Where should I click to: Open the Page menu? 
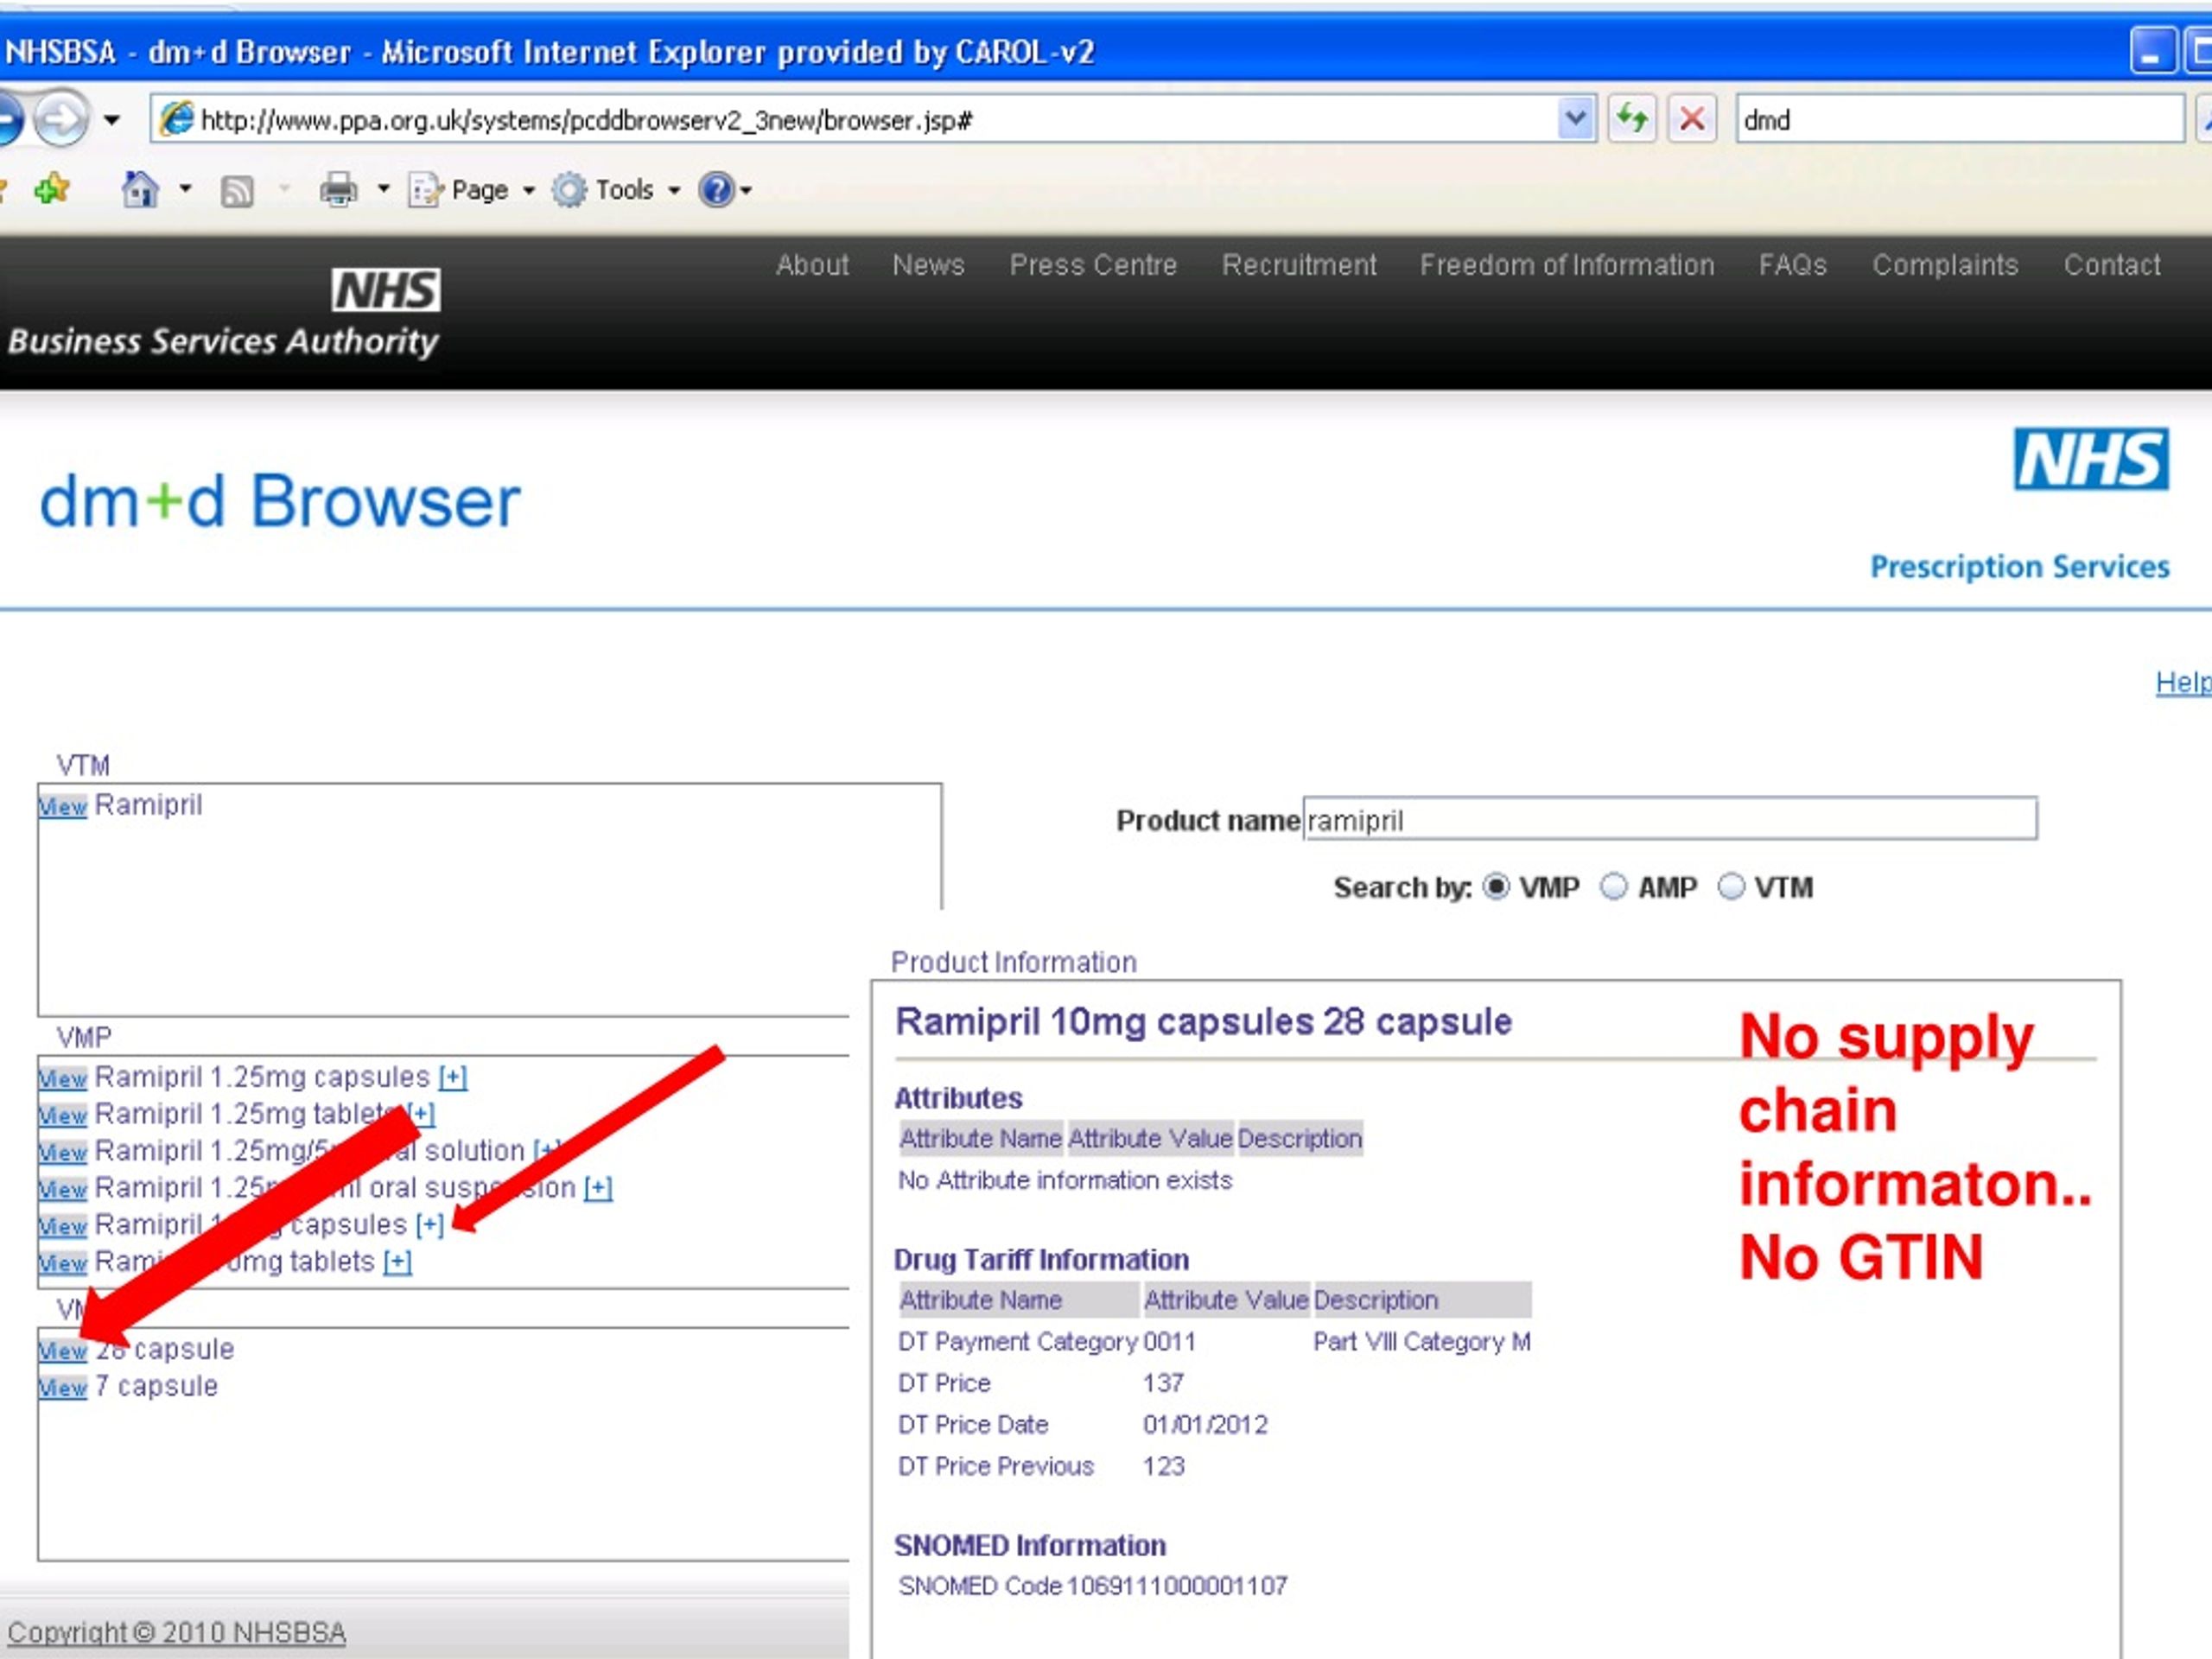pyautogui.click(x=472, y=189)
